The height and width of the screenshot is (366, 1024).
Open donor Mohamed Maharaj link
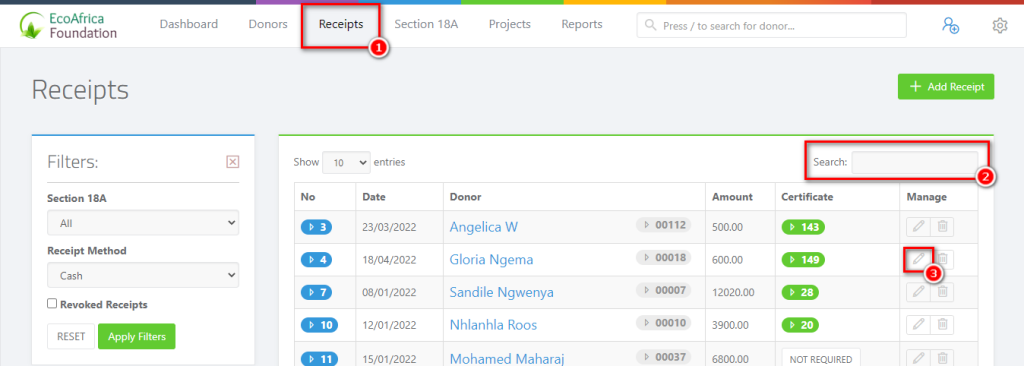(x=507, y=359)
